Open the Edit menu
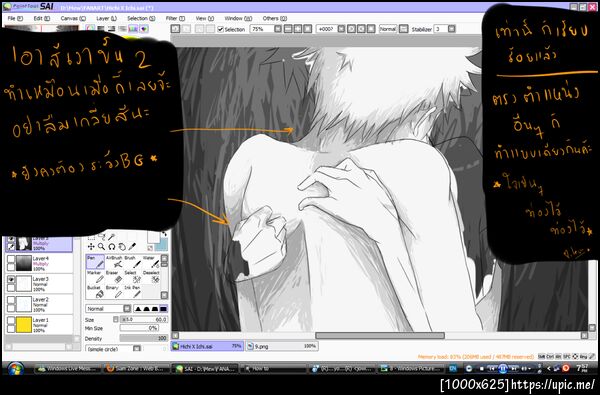Viewport: 600px width, 395px height. pos(41,18)
